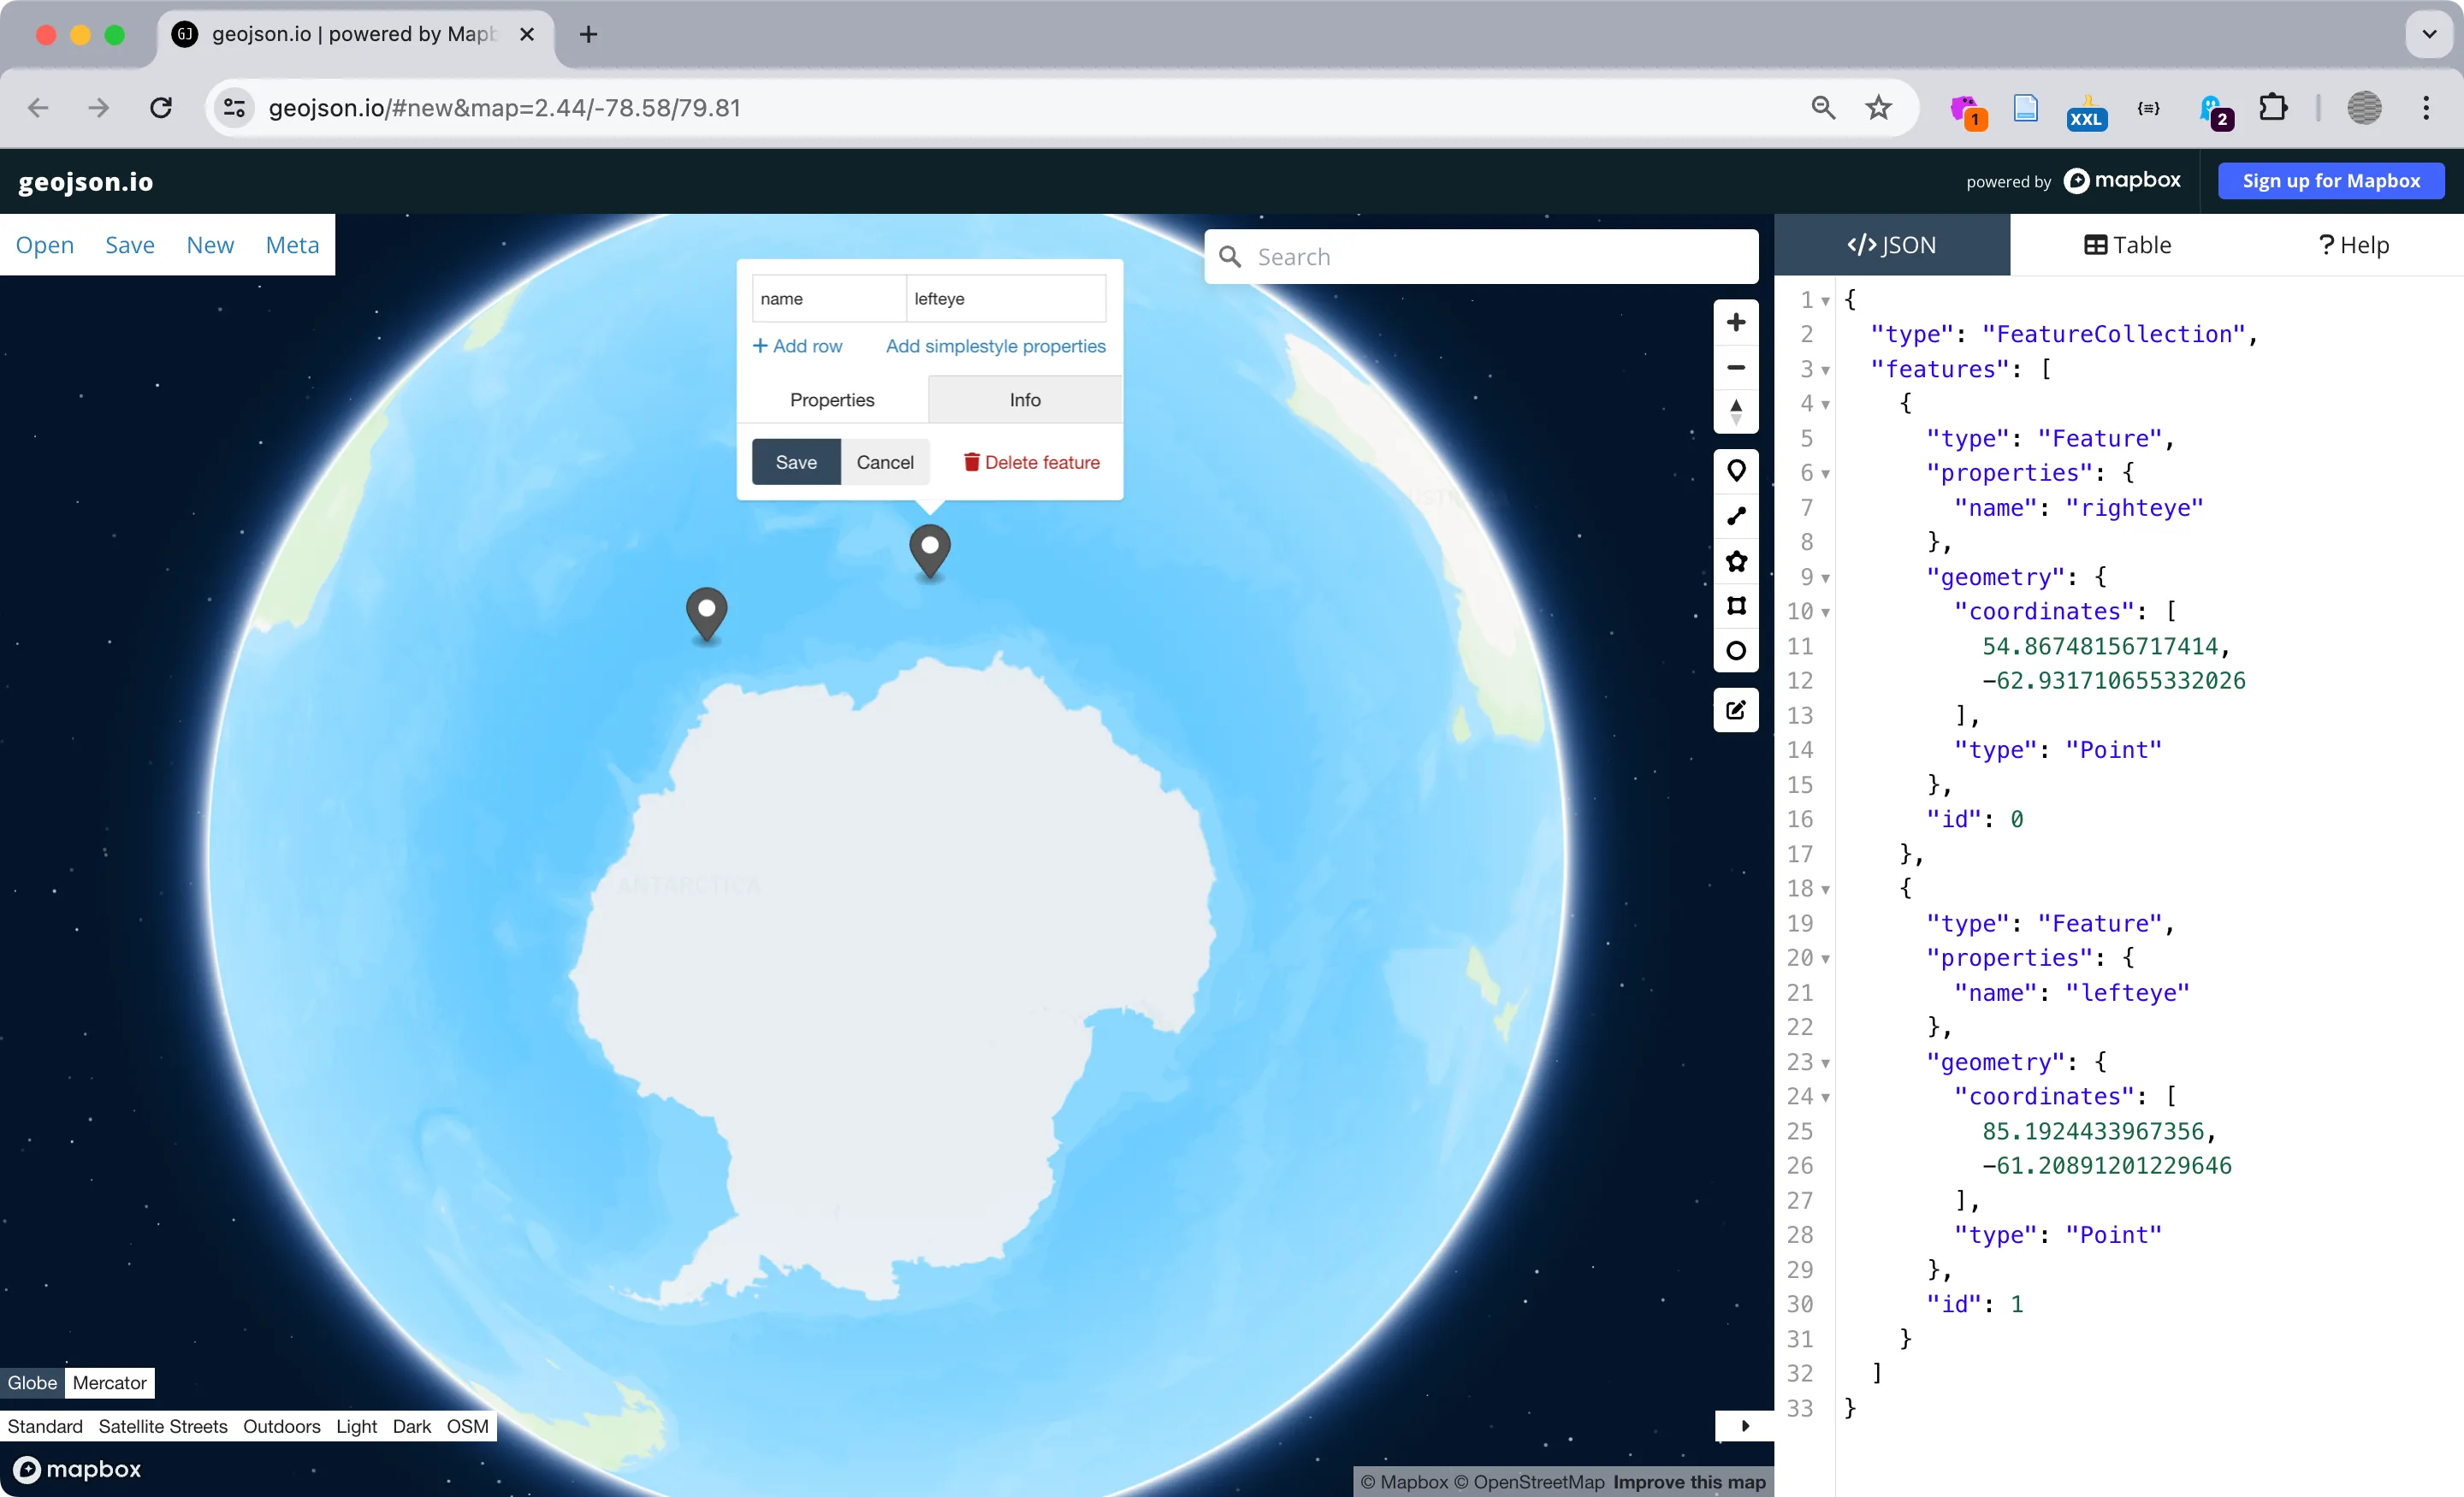2464x1497 pixels.
Task: Enable the Satellite Streets basemap
Action: point(163,1426)
